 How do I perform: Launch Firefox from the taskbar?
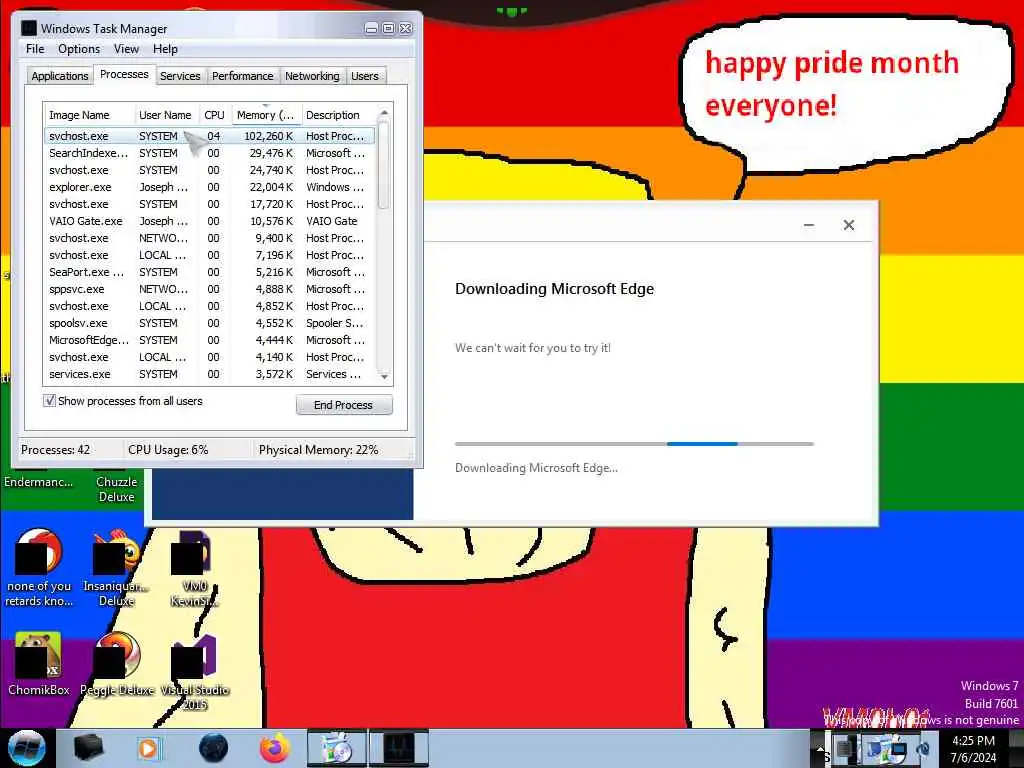[x=275, y=748]
